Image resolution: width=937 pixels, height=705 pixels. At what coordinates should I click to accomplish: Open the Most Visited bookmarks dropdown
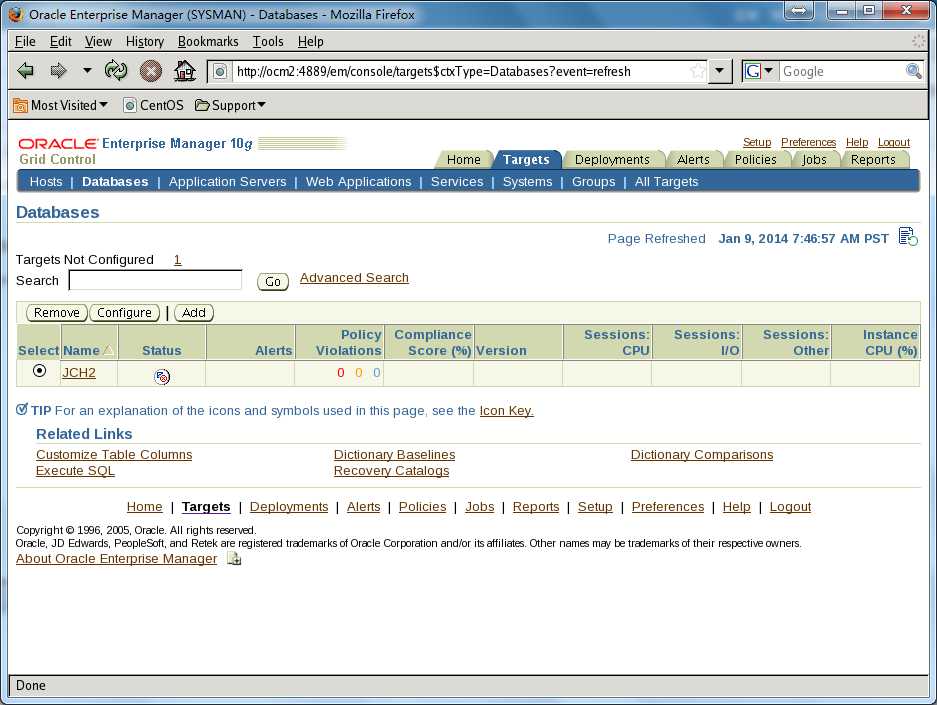tap(60, 105)
